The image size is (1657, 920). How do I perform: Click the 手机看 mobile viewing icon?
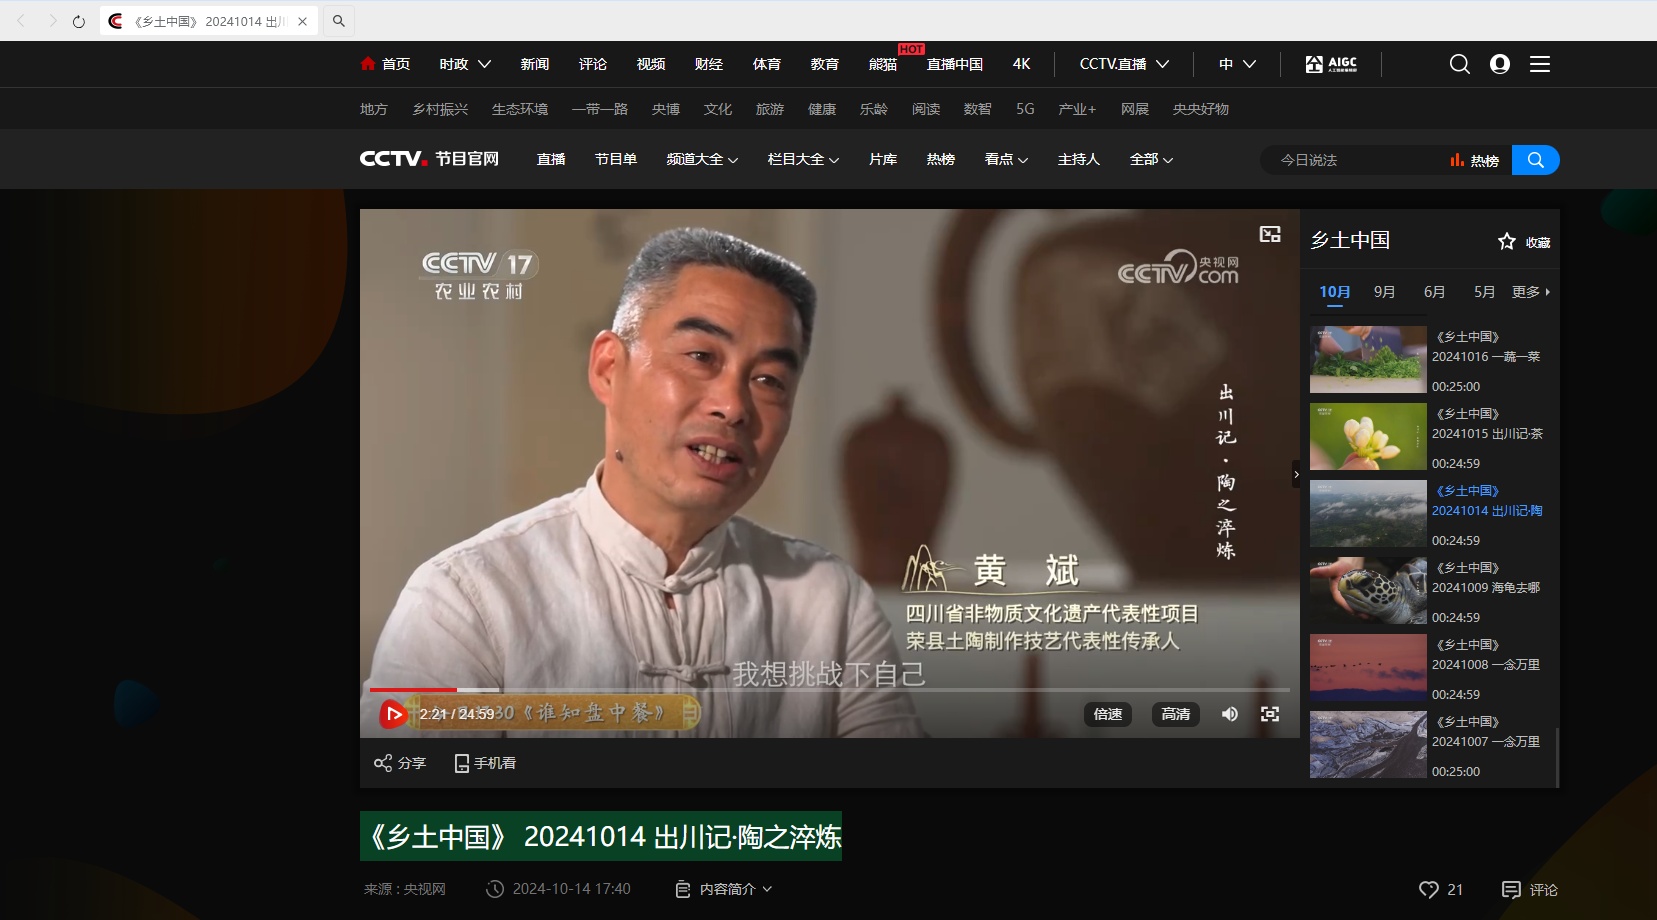pyautogui.click(x=461, y=762)
